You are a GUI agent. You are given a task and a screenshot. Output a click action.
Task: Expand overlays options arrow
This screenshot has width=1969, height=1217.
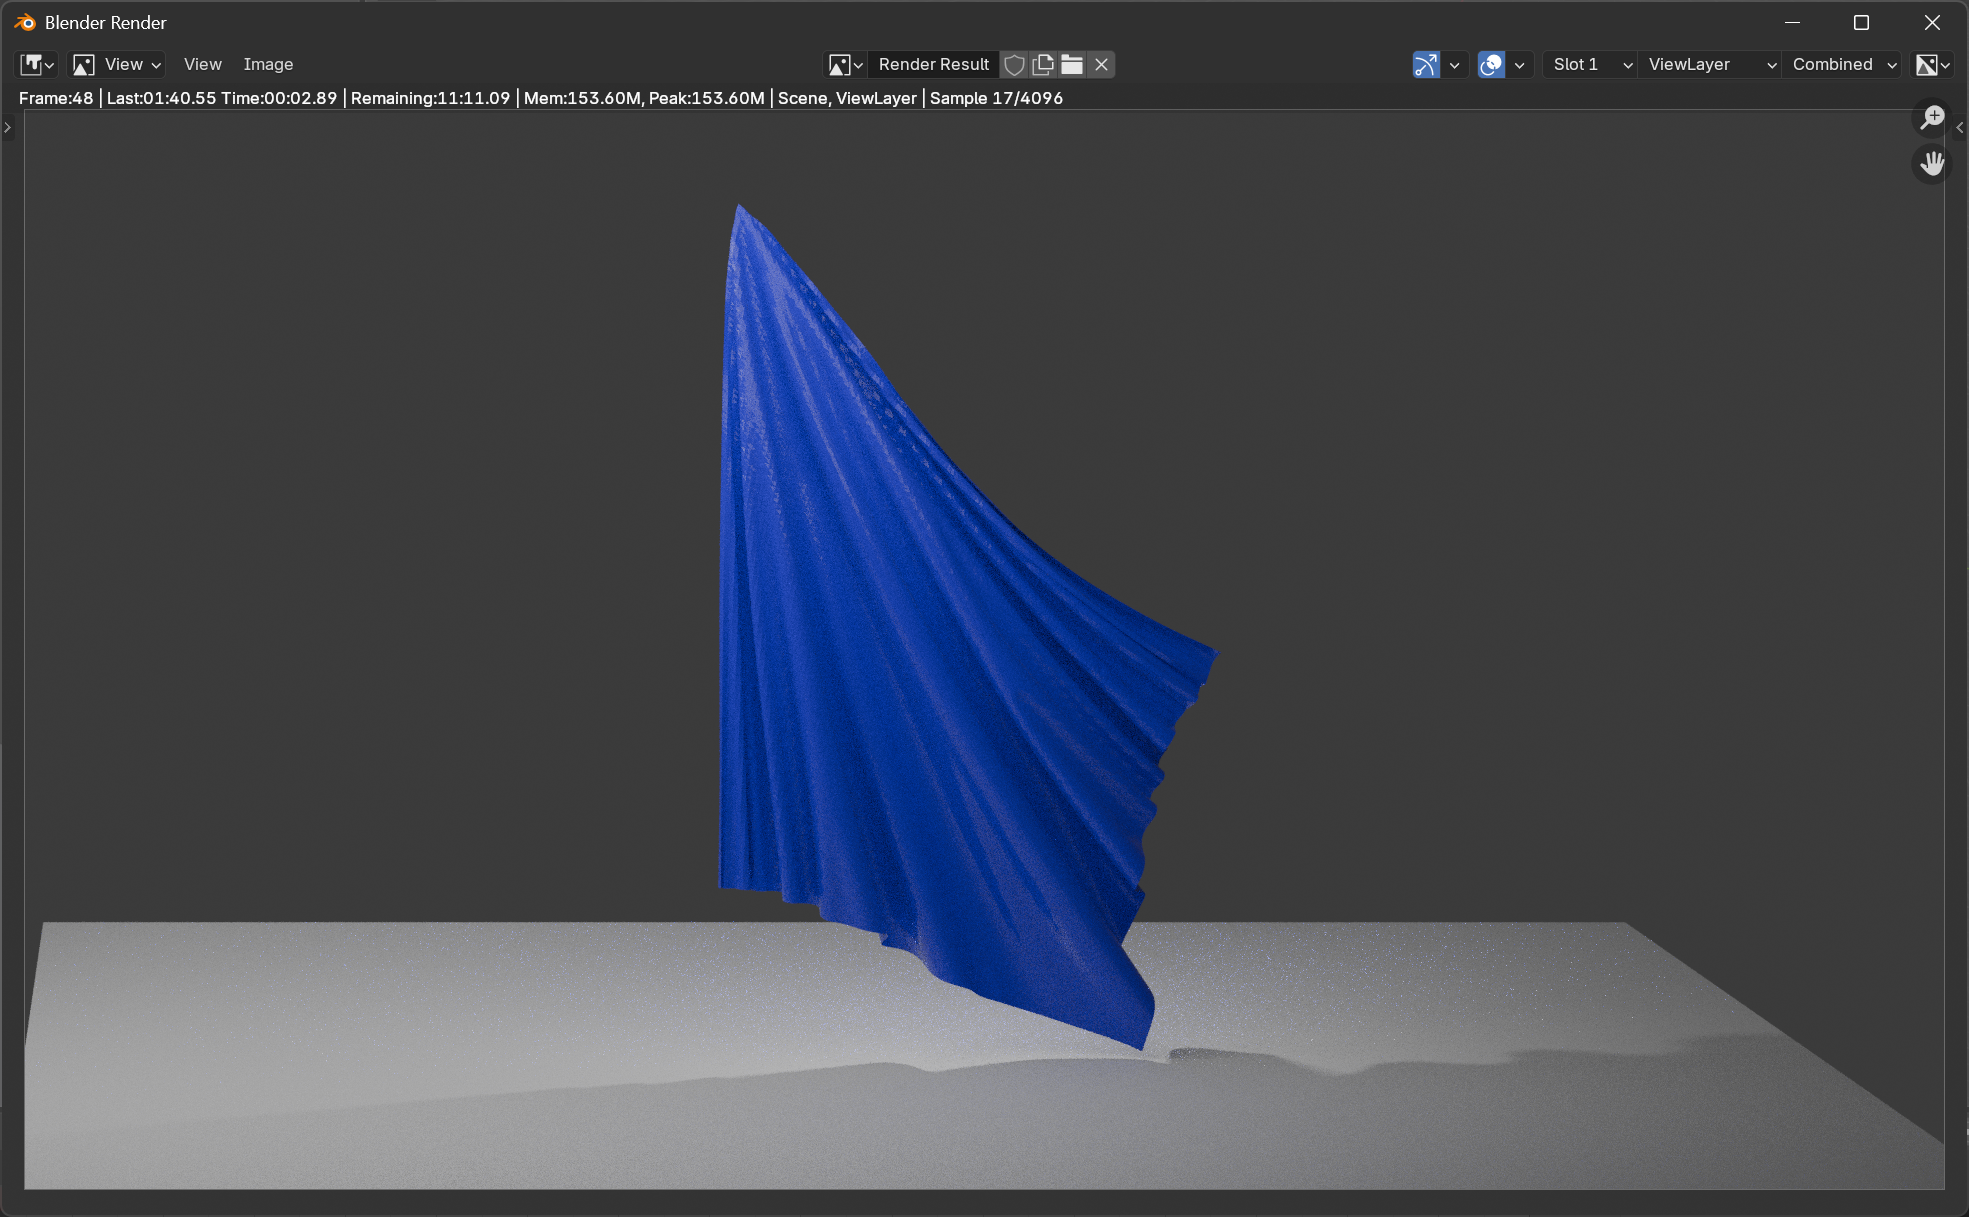[x=1519, y=64]
